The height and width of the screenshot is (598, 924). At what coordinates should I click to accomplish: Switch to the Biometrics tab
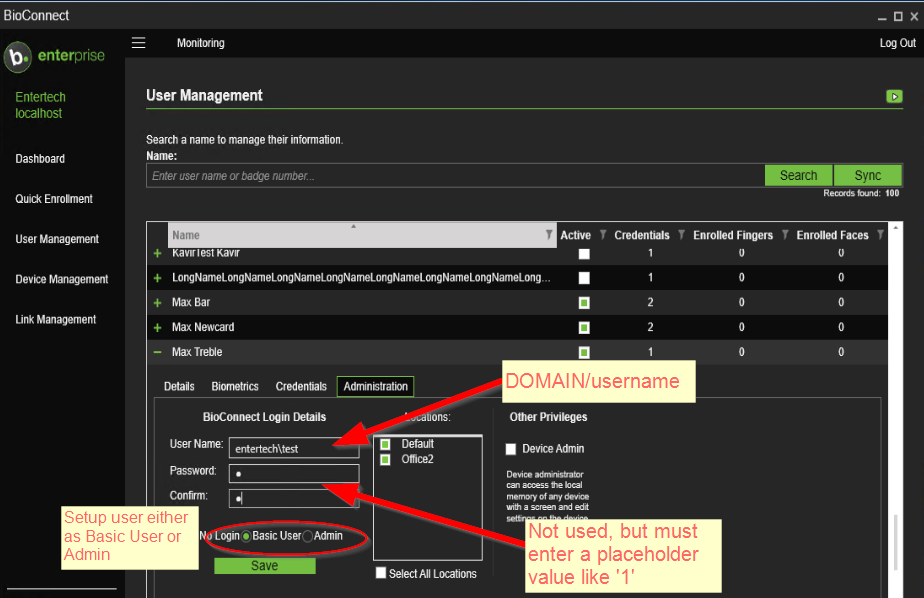[236, 386]
